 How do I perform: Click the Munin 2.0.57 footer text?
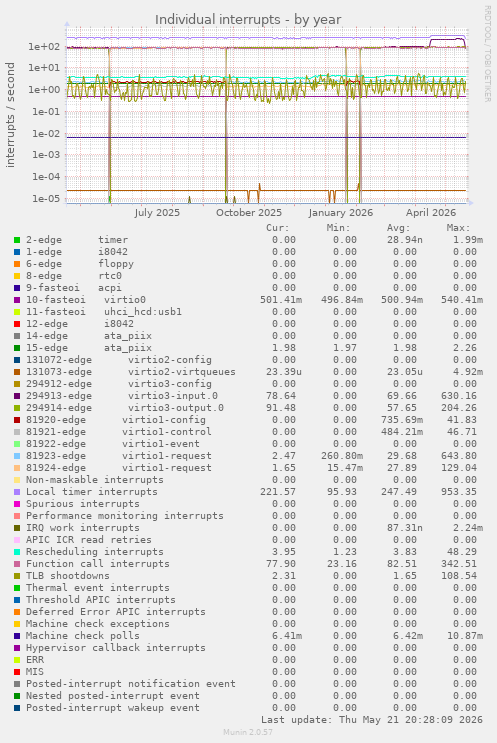pyautogui.click(x=248, y=732)
